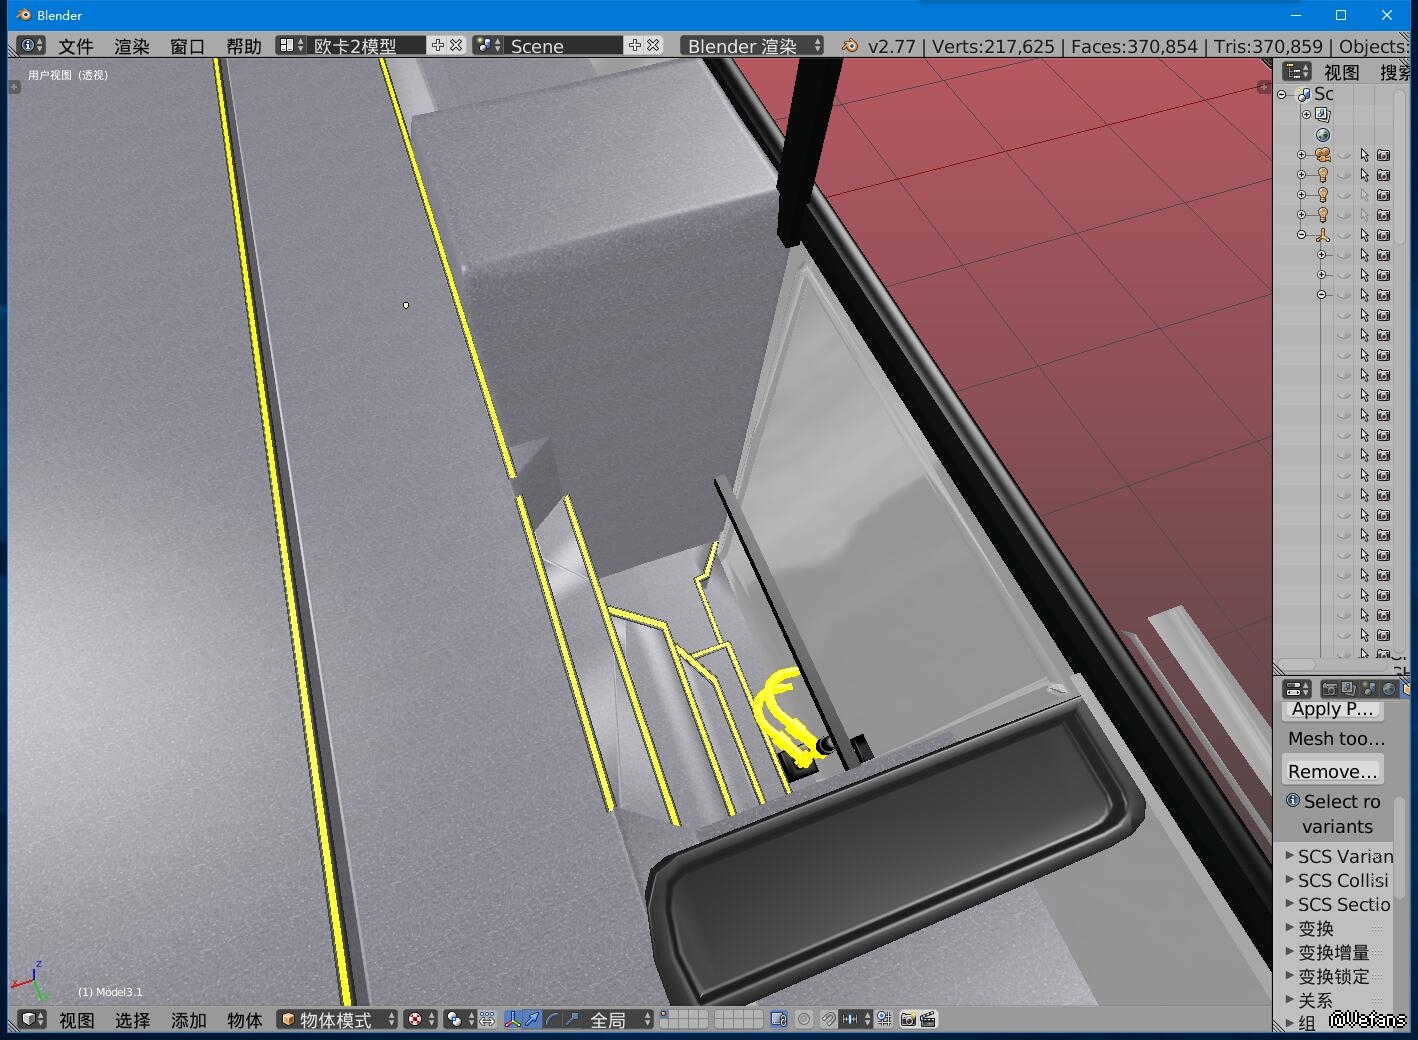The width and height of the screenshot is (1418, 1040).
Task: Open the 添加 menu in viewport header
Action: click(188, 1019)
